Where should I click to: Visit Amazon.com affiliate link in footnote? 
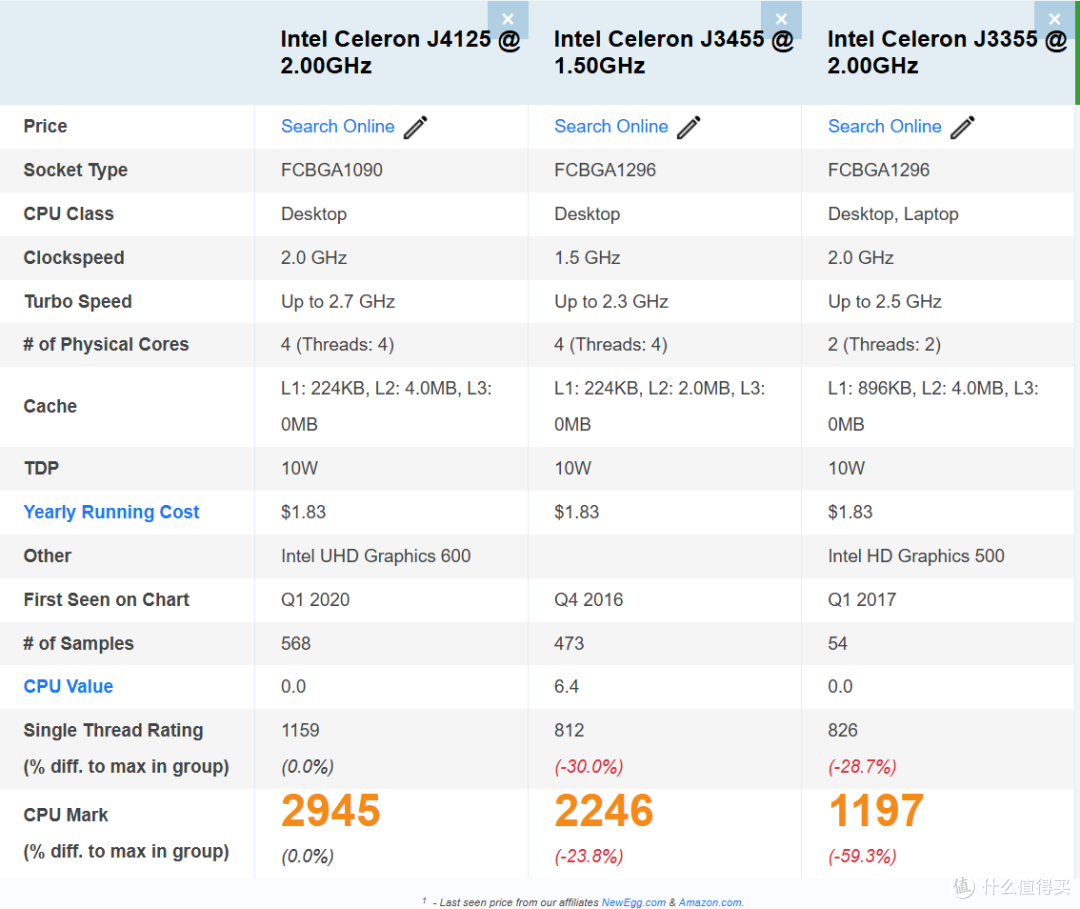click(710, 902)
